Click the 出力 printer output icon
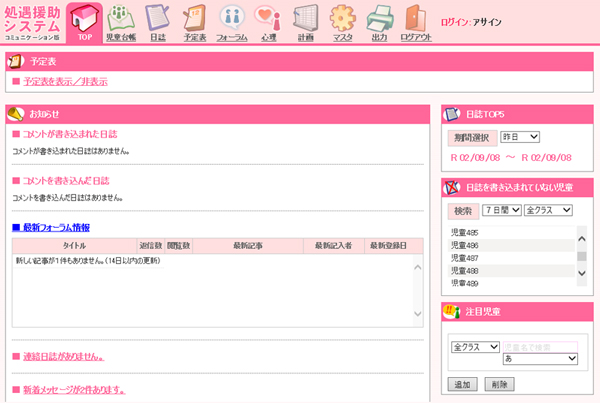 click(378, 22)
